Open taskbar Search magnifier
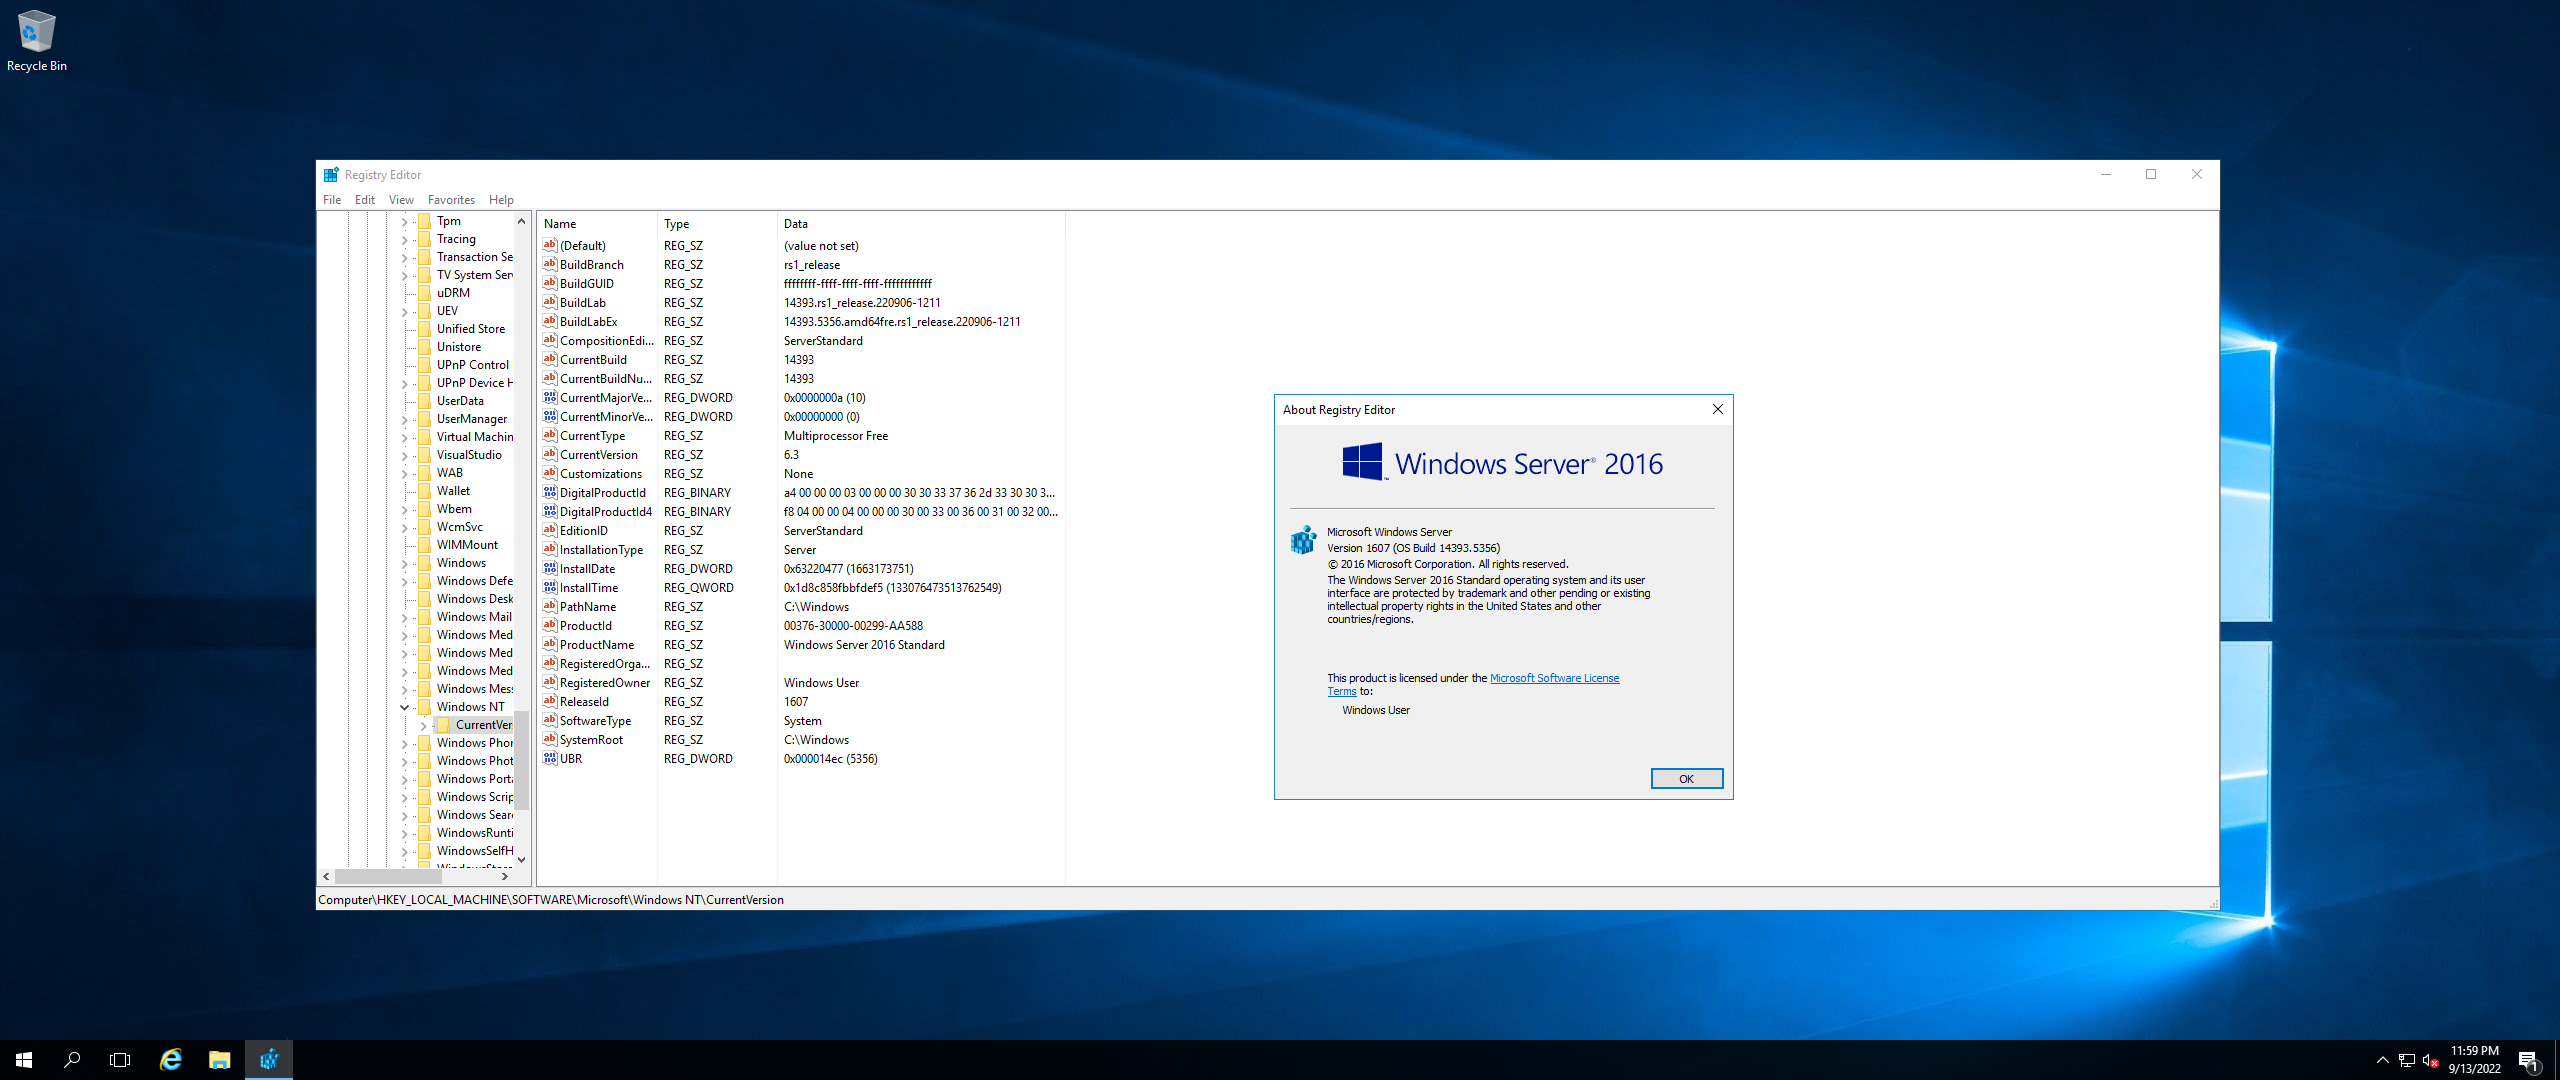Screen dimensions: 2560x1080 [72, 1060]
